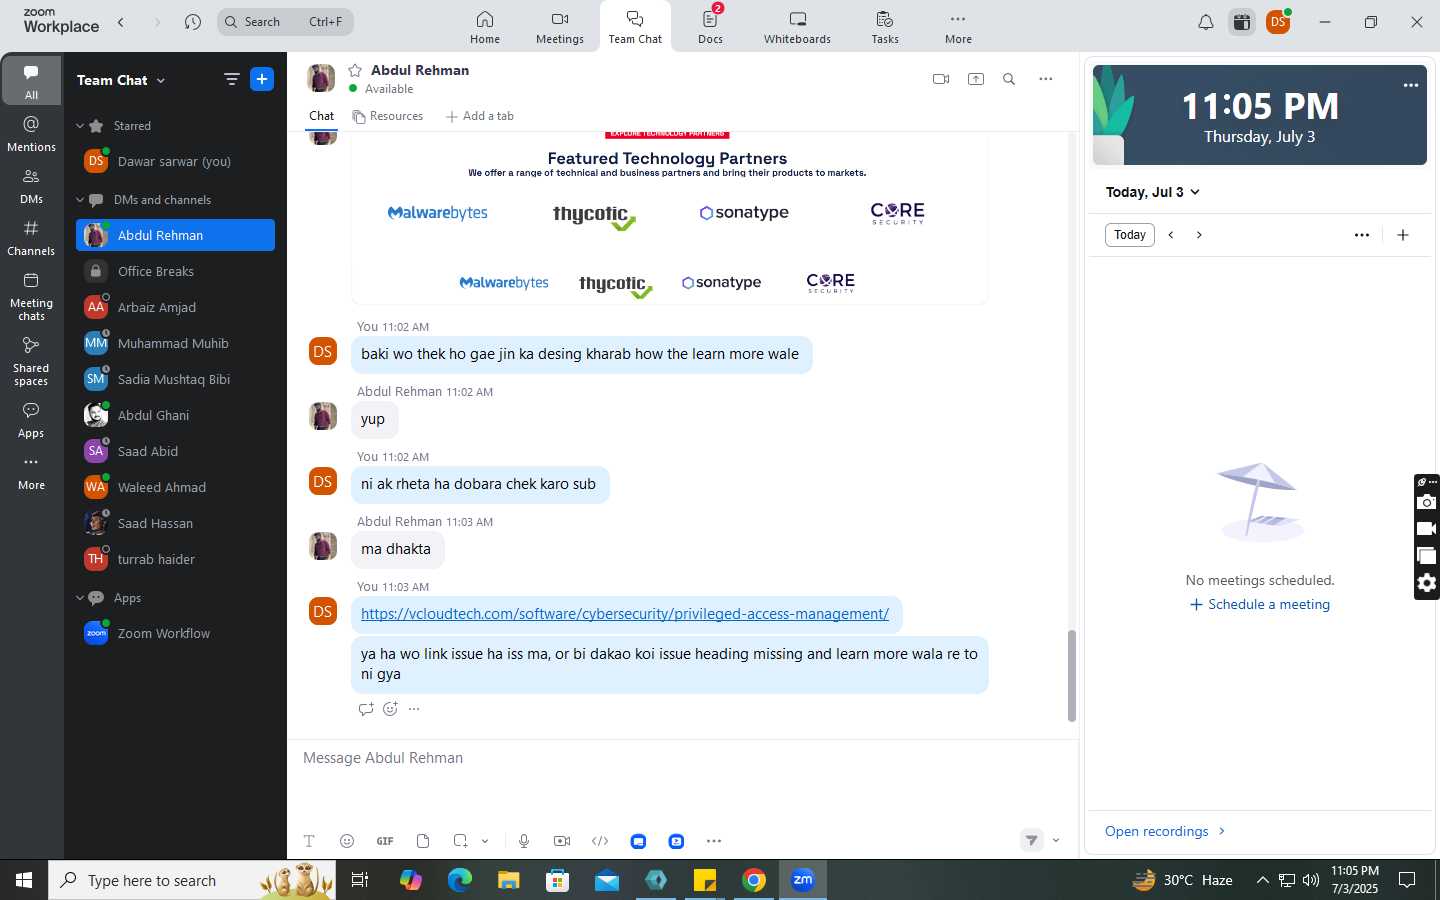Image resolution: width=1440 pixels, height=900 pixels.
Task: Open the Today, Jul 3 date dropdown
Action: pyautogui.click(x=1152, y=192)
